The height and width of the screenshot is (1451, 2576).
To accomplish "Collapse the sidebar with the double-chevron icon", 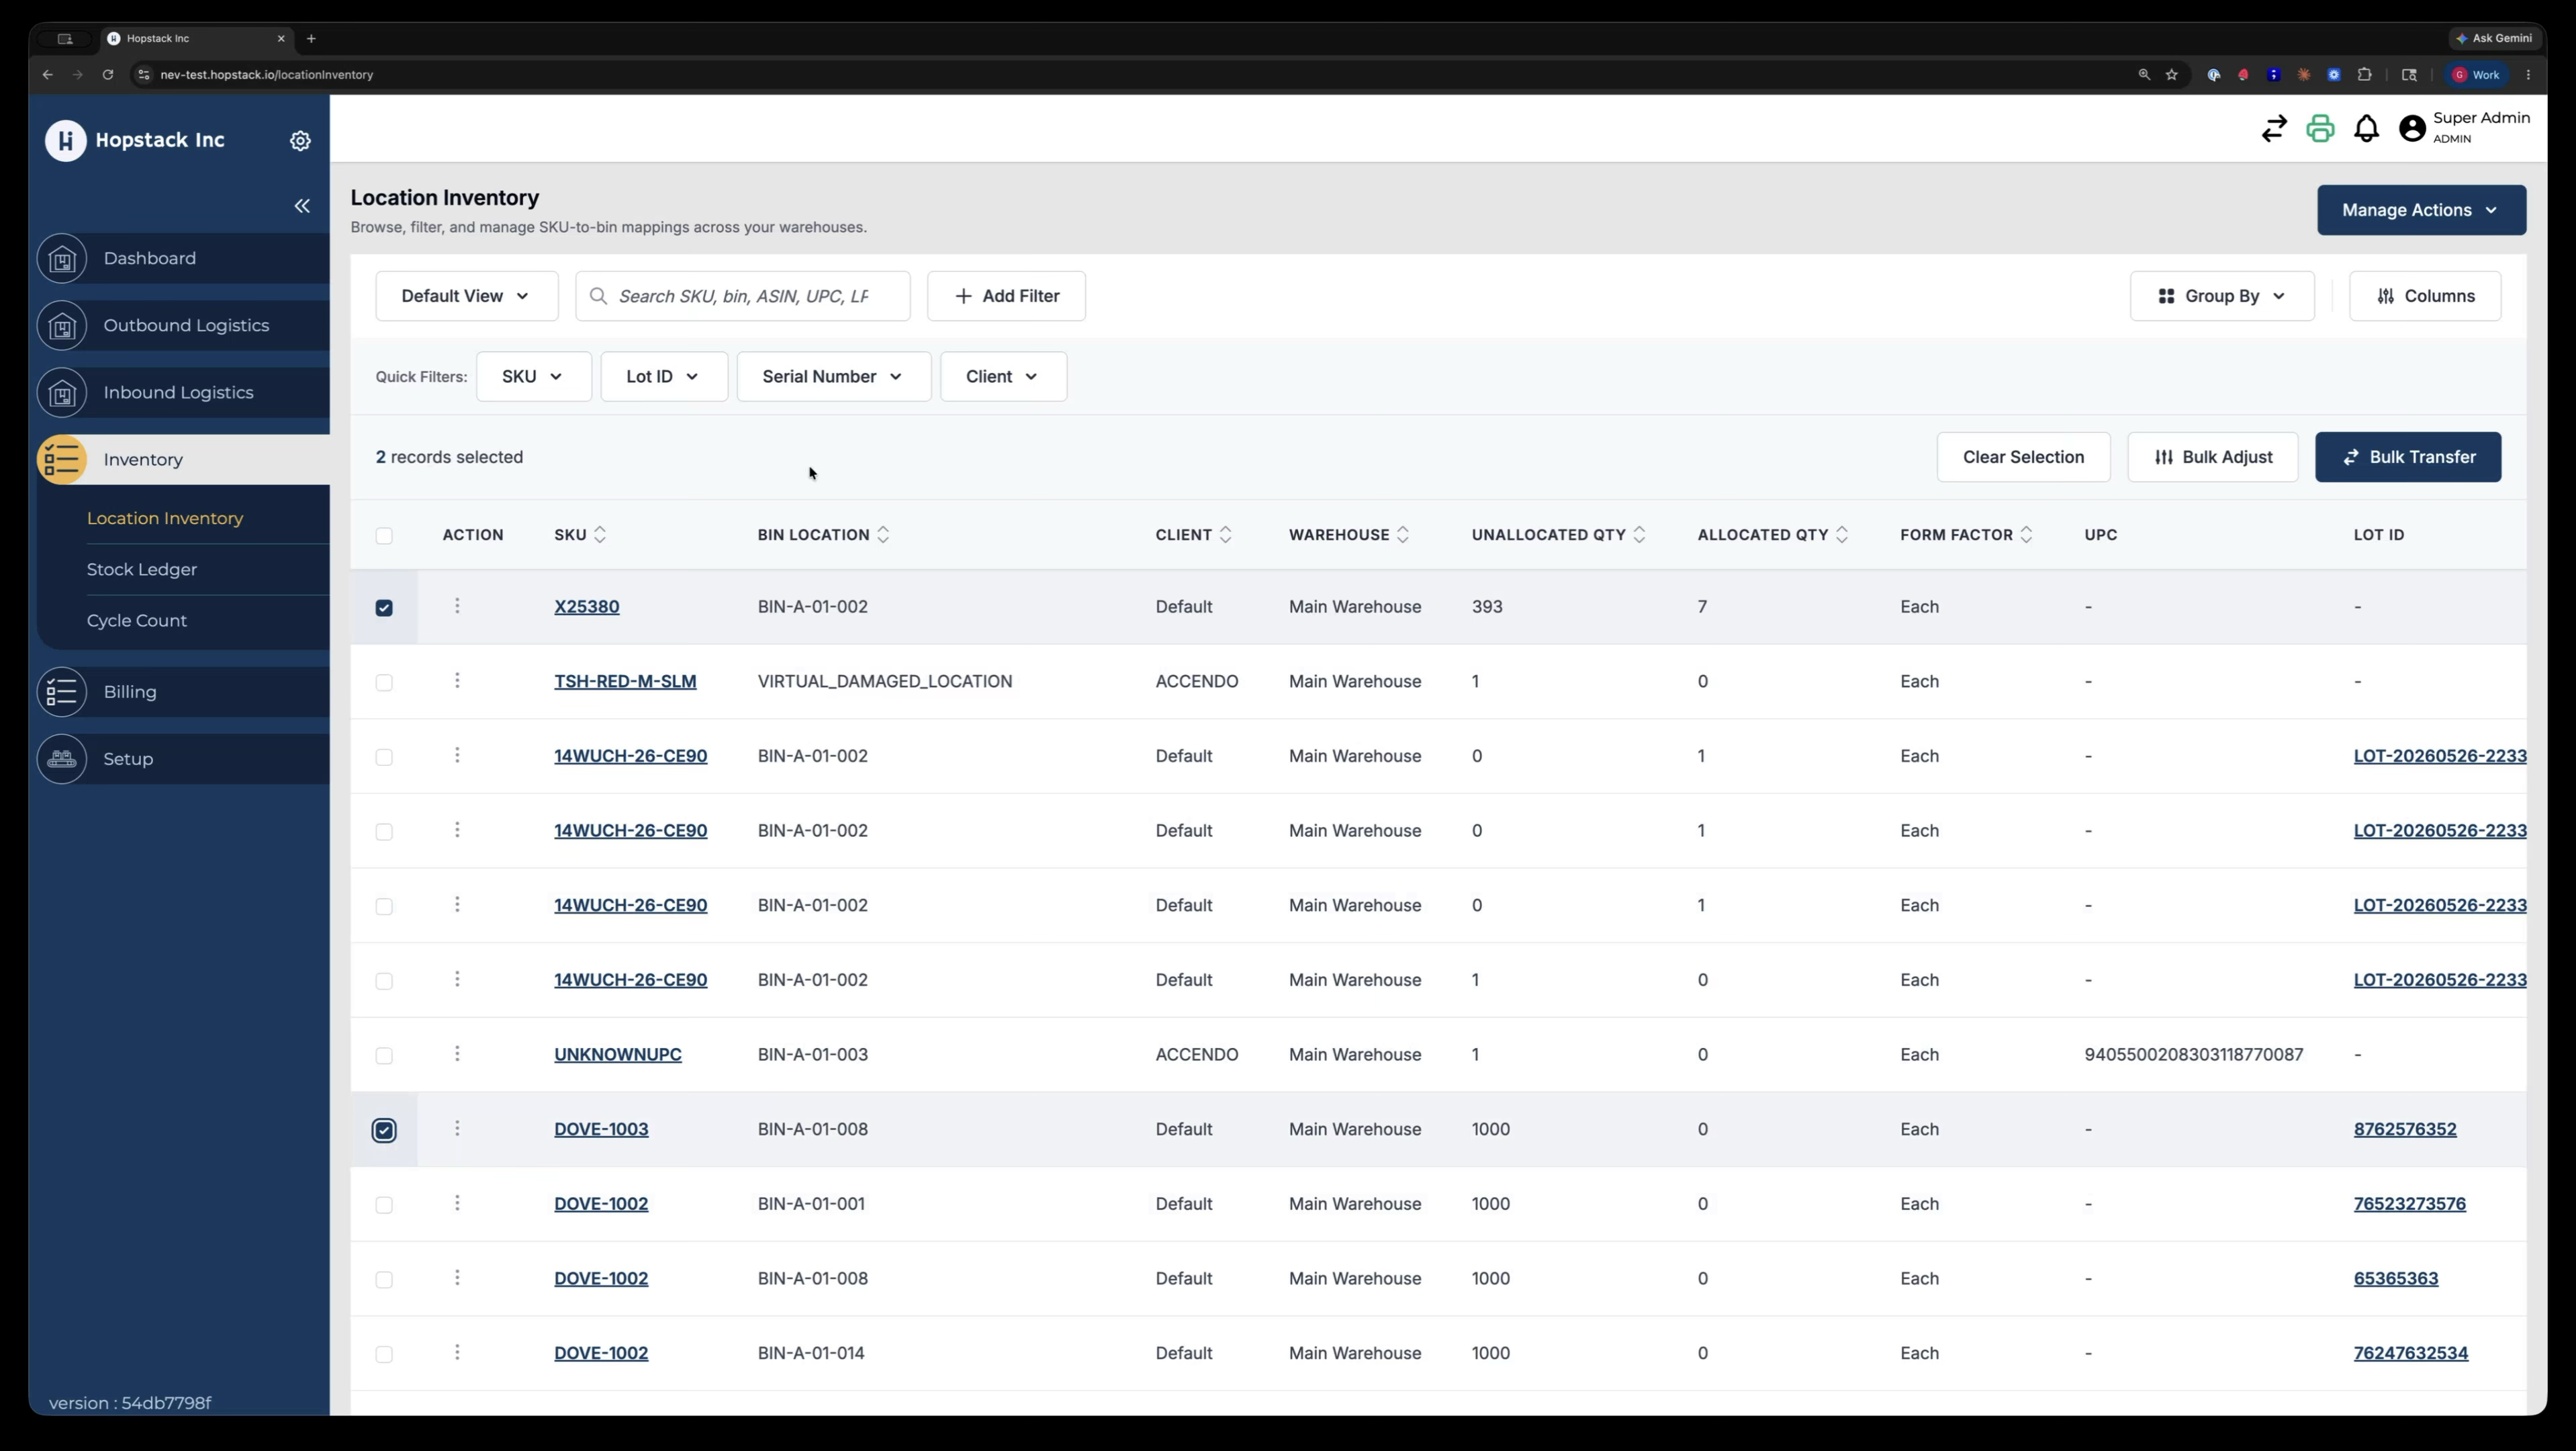I will coord(302,206).
